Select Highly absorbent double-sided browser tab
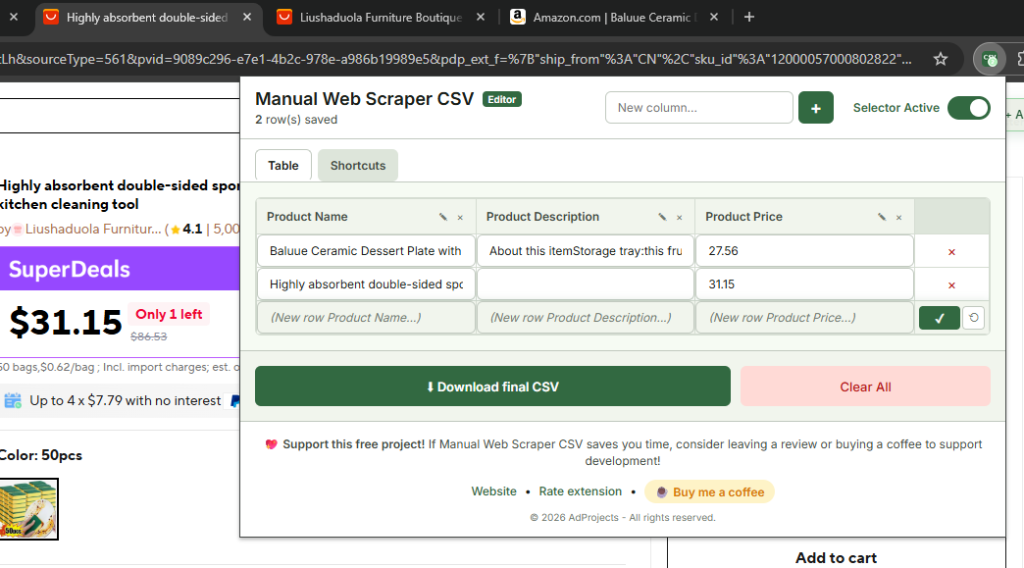This screenshot has width=1024, height=568. 146,18
